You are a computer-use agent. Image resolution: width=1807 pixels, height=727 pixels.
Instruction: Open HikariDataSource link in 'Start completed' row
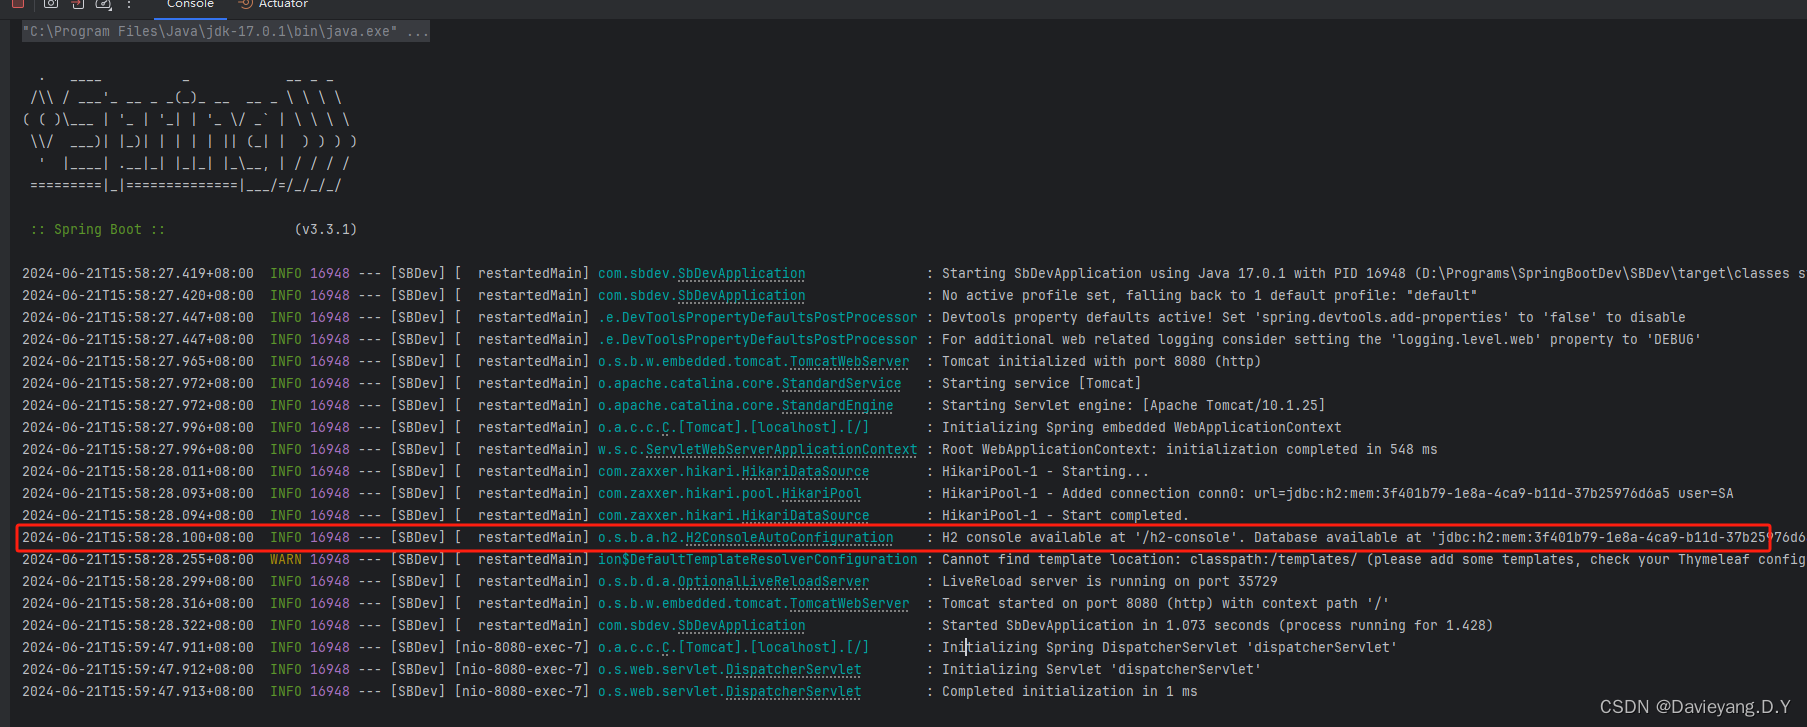pyautogui.click(x=805, y=516)
